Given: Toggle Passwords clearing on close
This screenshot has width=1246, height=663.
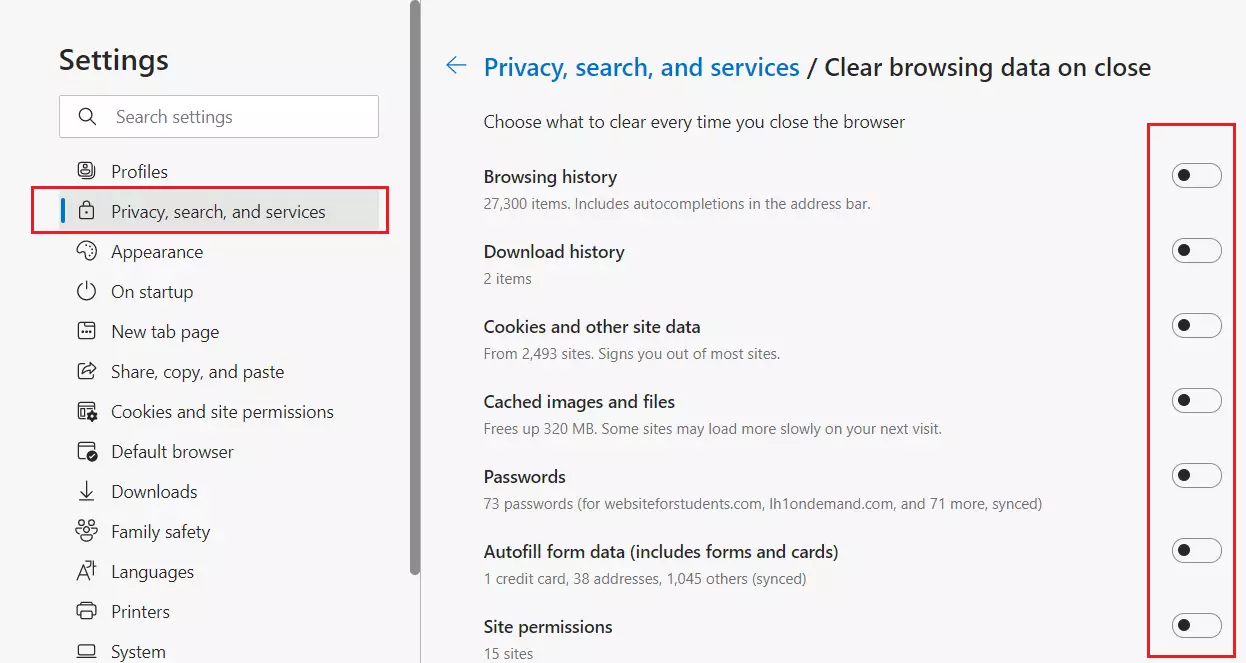Looking at the screenshot, I should pyautogui.click(x=1196, y=476).
